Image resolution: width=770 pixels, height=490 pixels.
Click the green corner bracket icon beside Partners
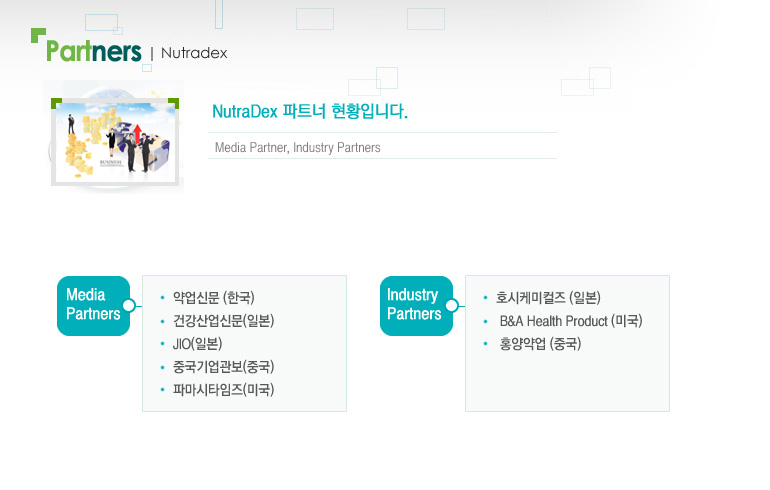tap(38, 35)
